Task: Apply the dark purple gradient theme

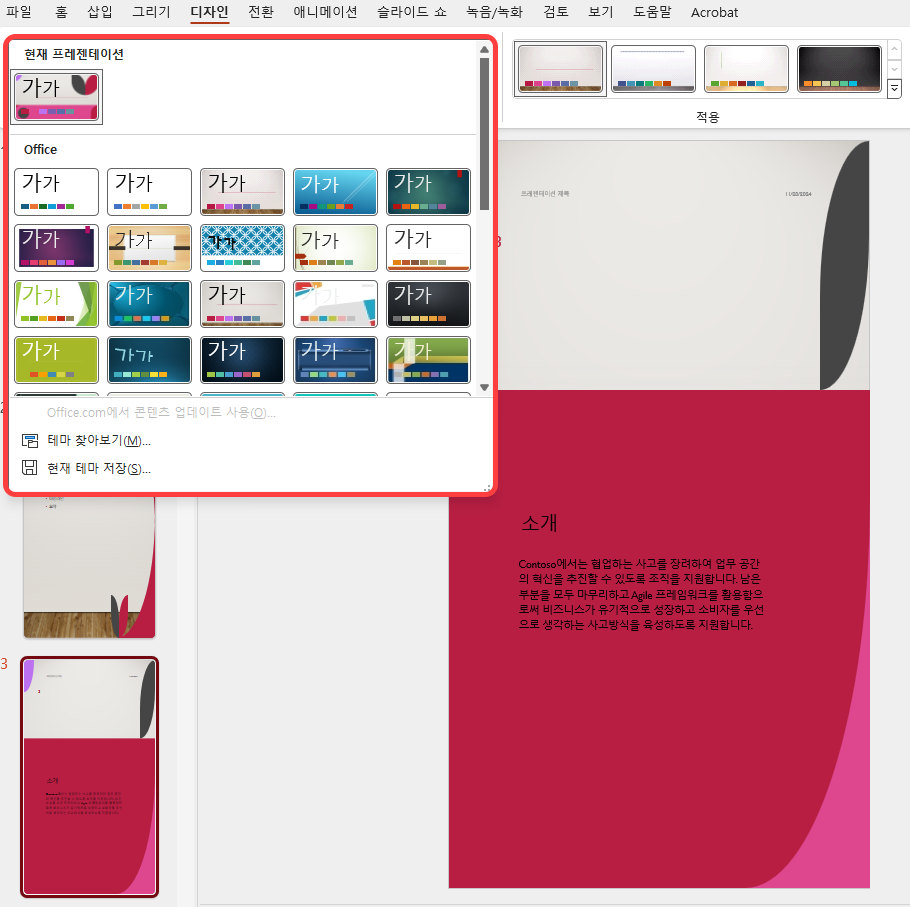Action: tap(56, 247)
